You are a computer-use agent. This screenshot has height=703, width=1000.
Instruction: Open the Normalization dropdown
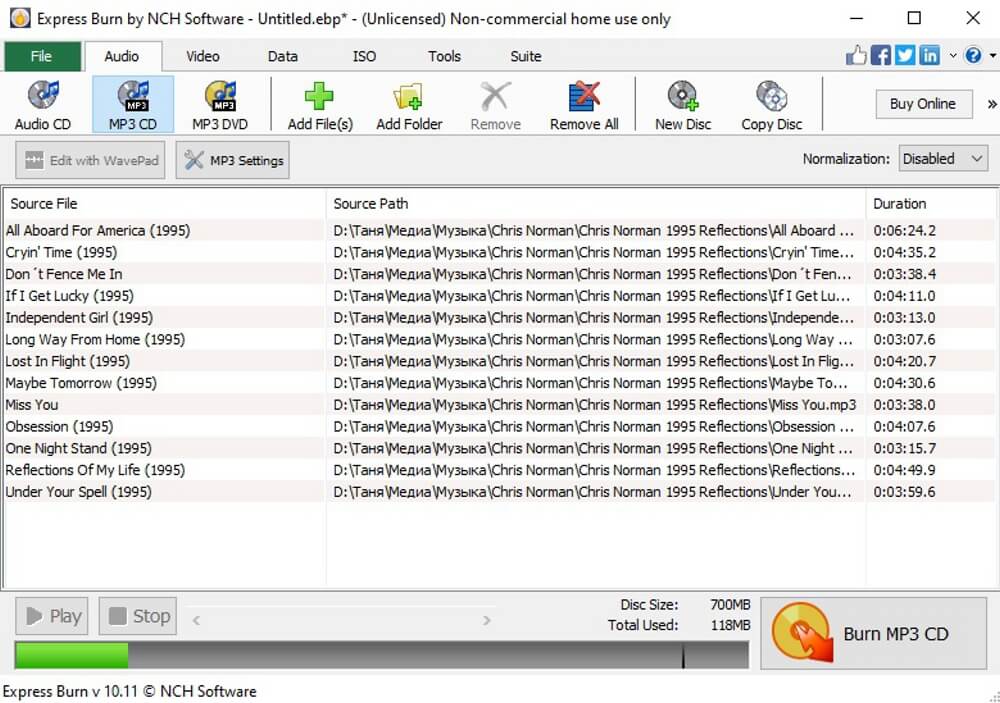coord(943,158)
